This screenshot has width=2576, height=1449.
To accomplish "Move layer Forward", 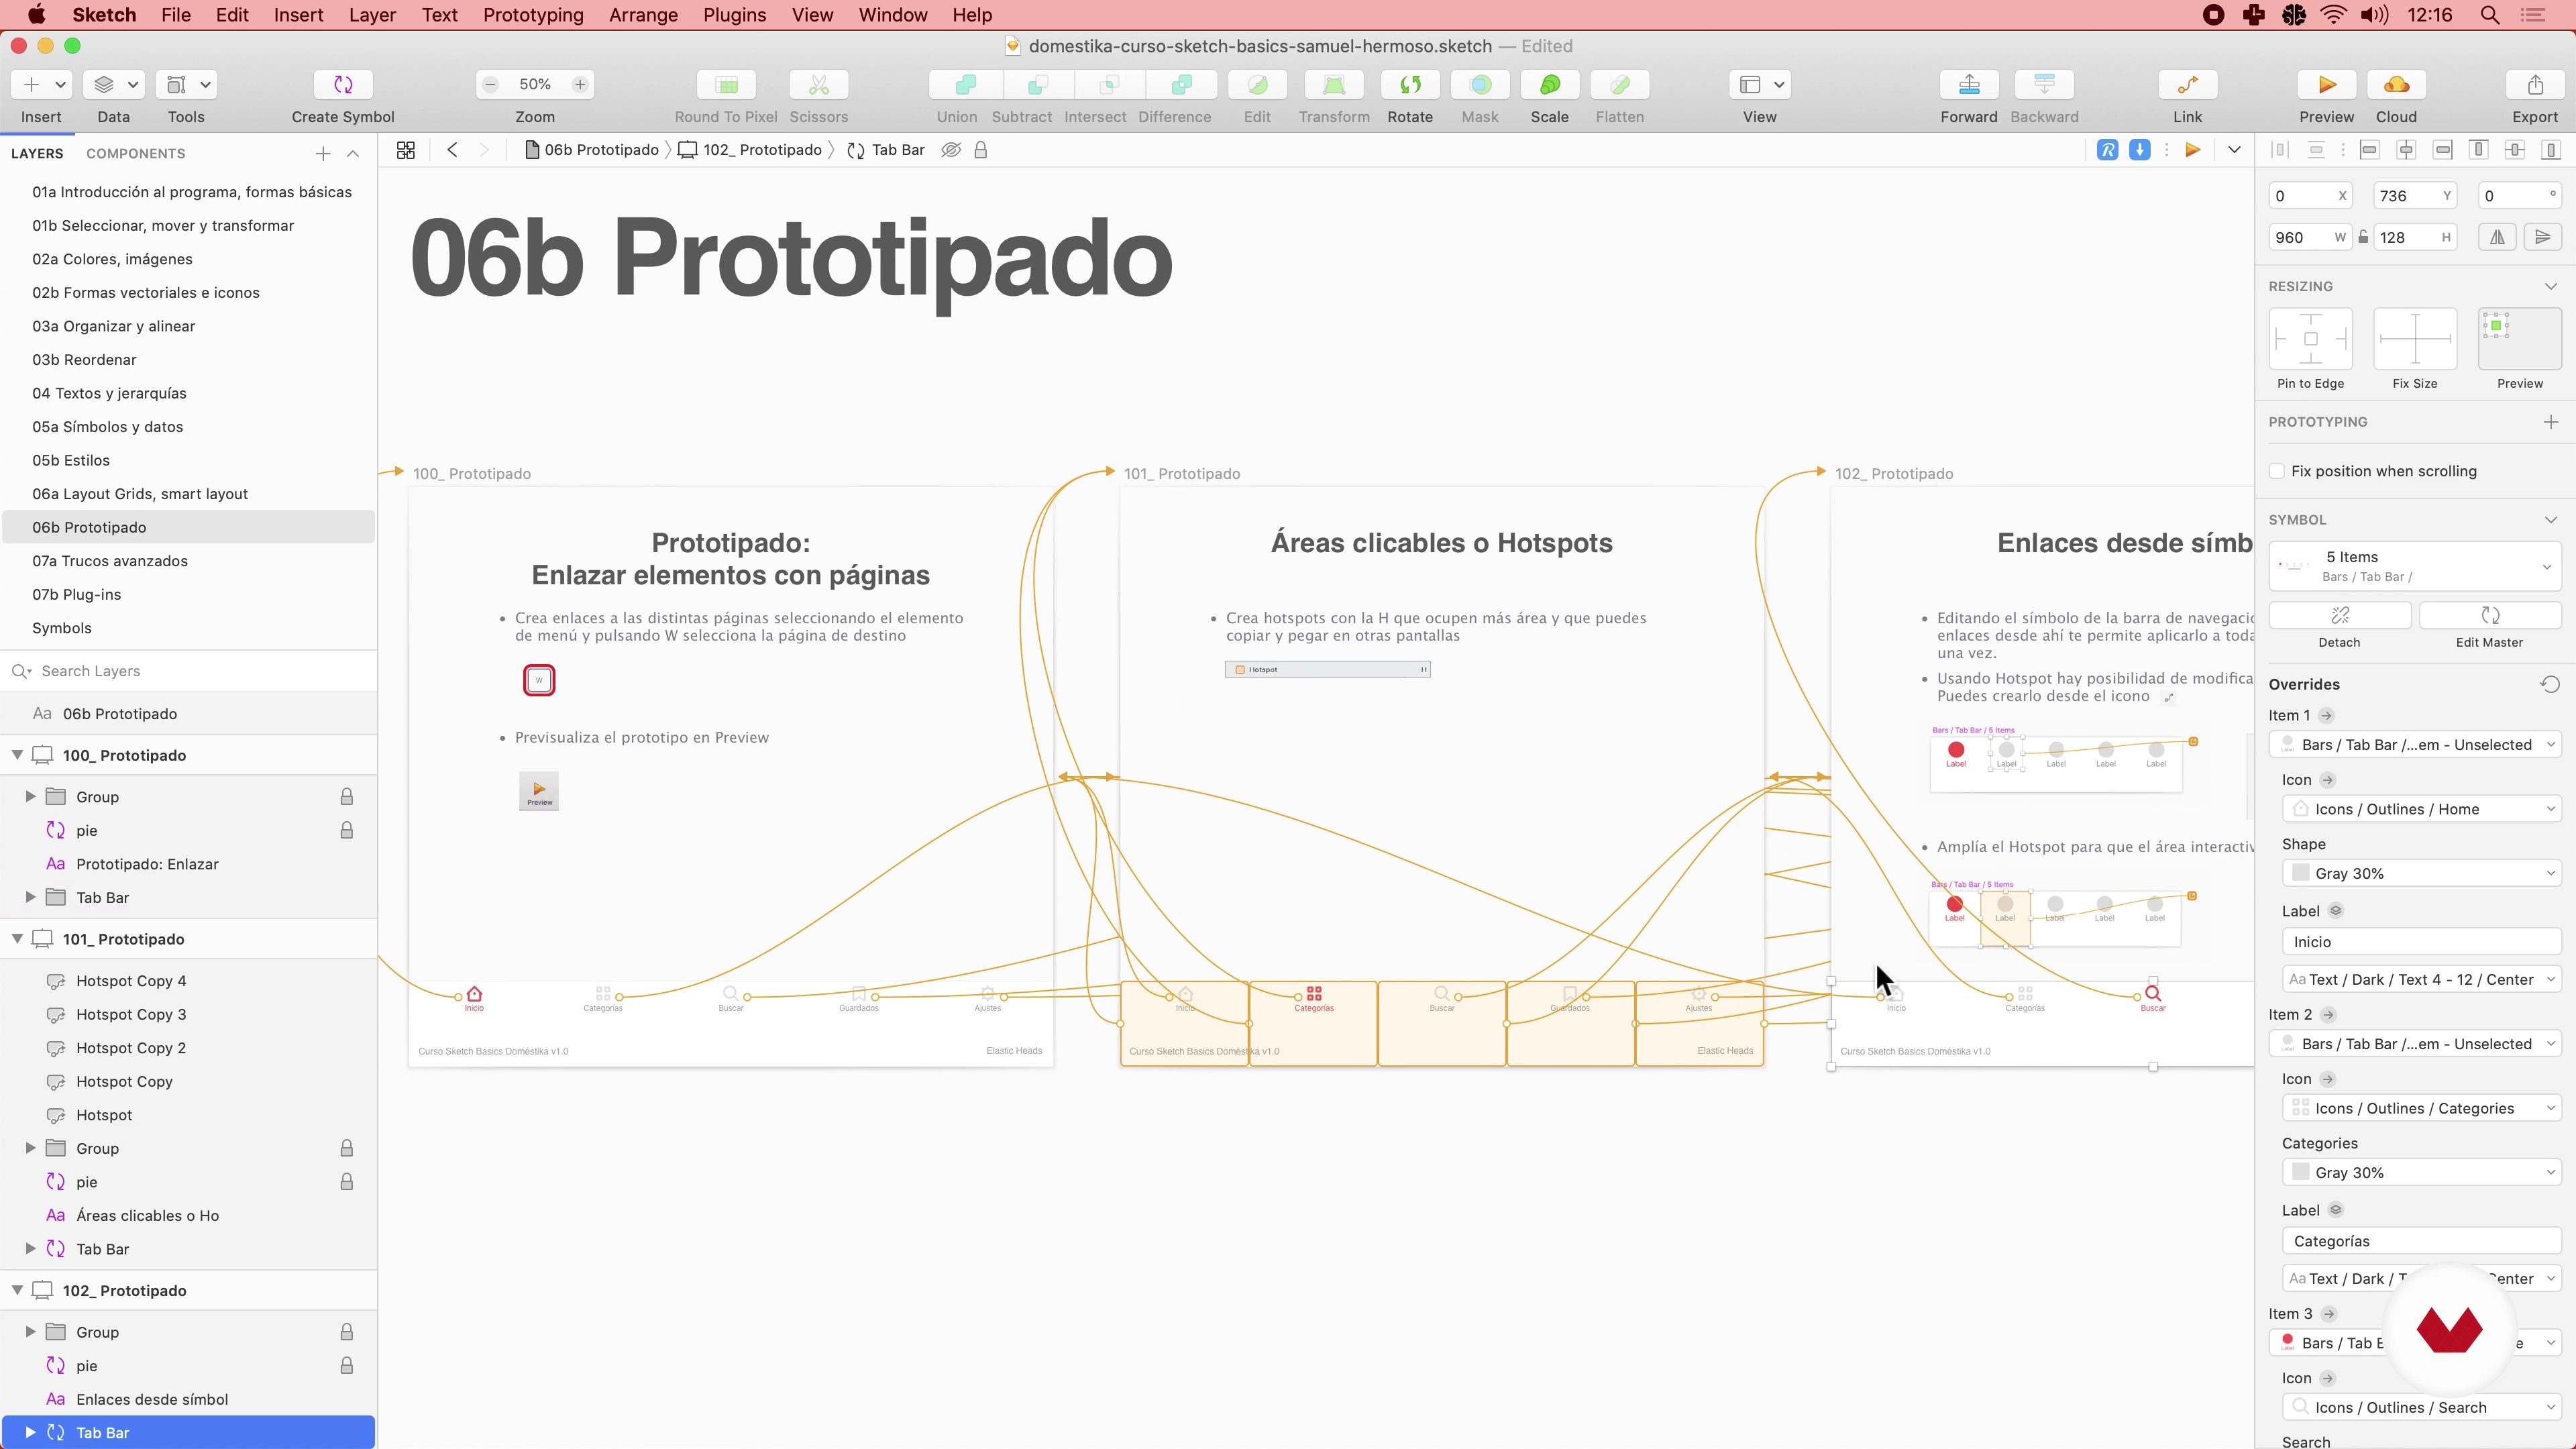I will [1969, 85].
